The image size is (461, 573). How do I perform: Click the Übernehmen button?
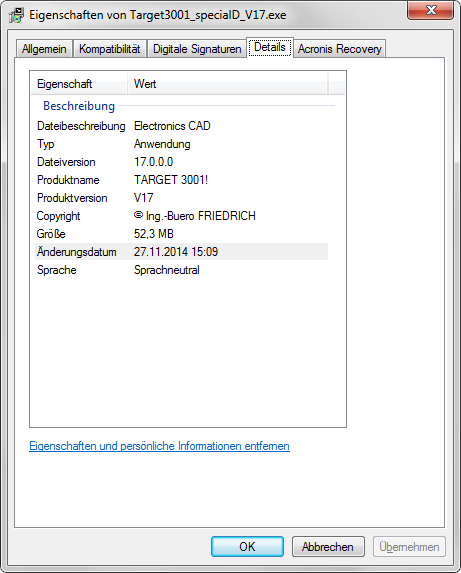pyautogui.click(x=409, y=547)
